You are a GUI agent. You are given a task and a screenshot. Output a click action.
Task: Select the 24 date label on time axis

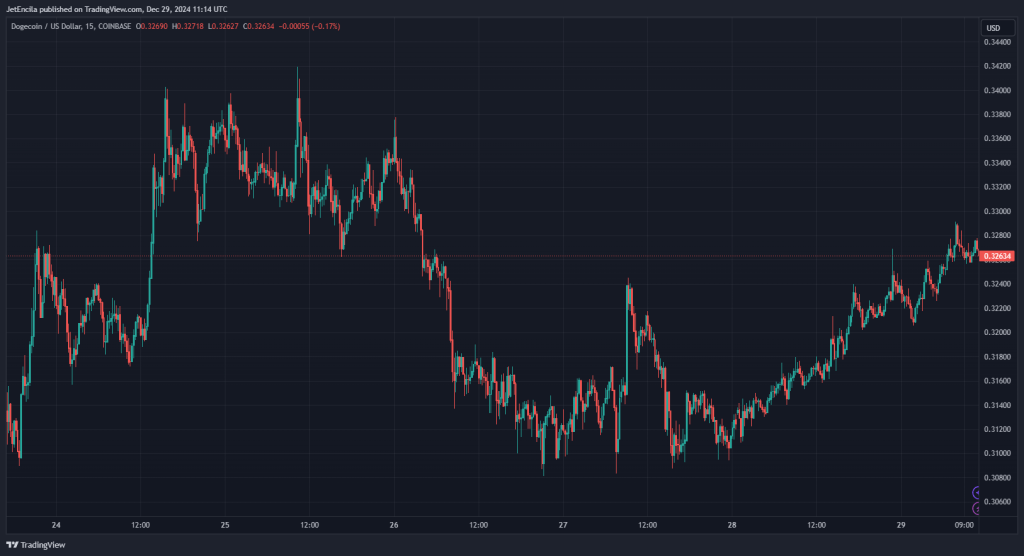[x=56, y=525]
